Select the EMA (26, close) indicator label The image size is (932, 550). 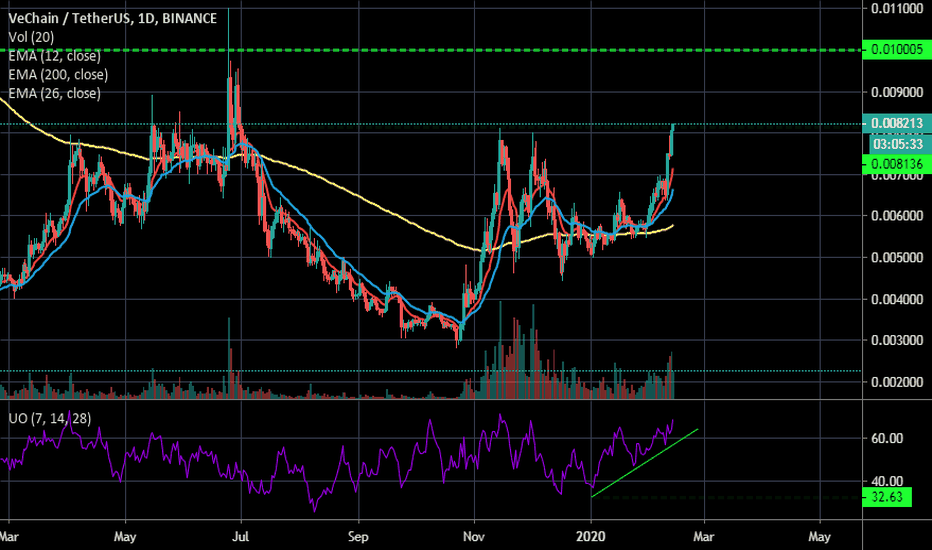click(x=55, y=93)
